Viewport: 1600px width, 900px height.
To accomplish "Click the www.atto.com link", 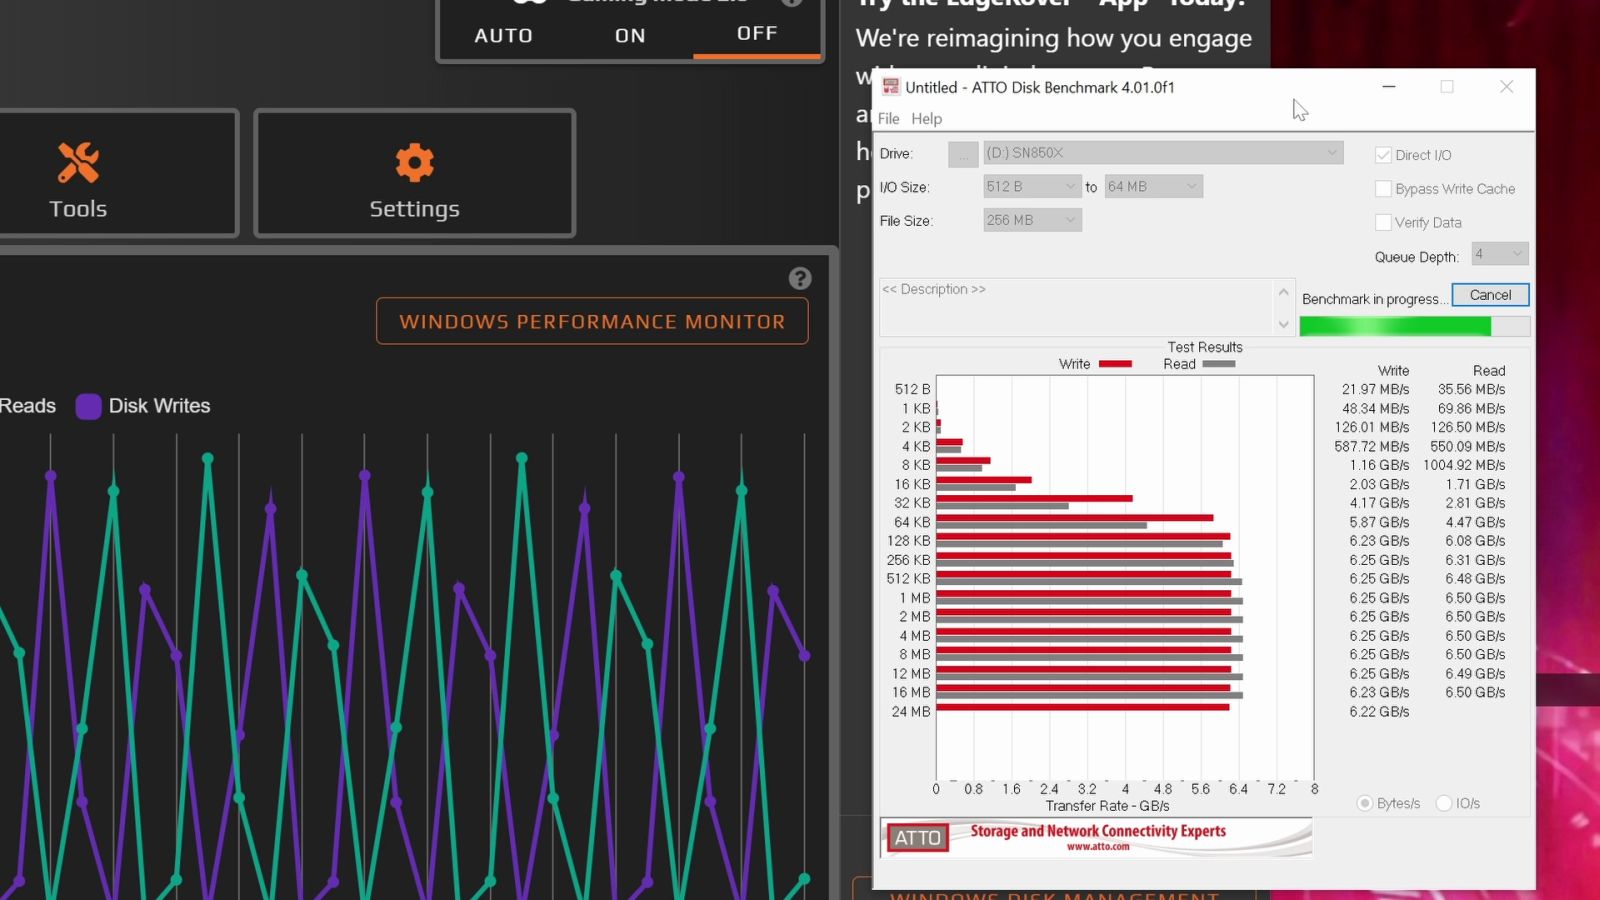I will pyautogui.click(x=1098, y=847).
